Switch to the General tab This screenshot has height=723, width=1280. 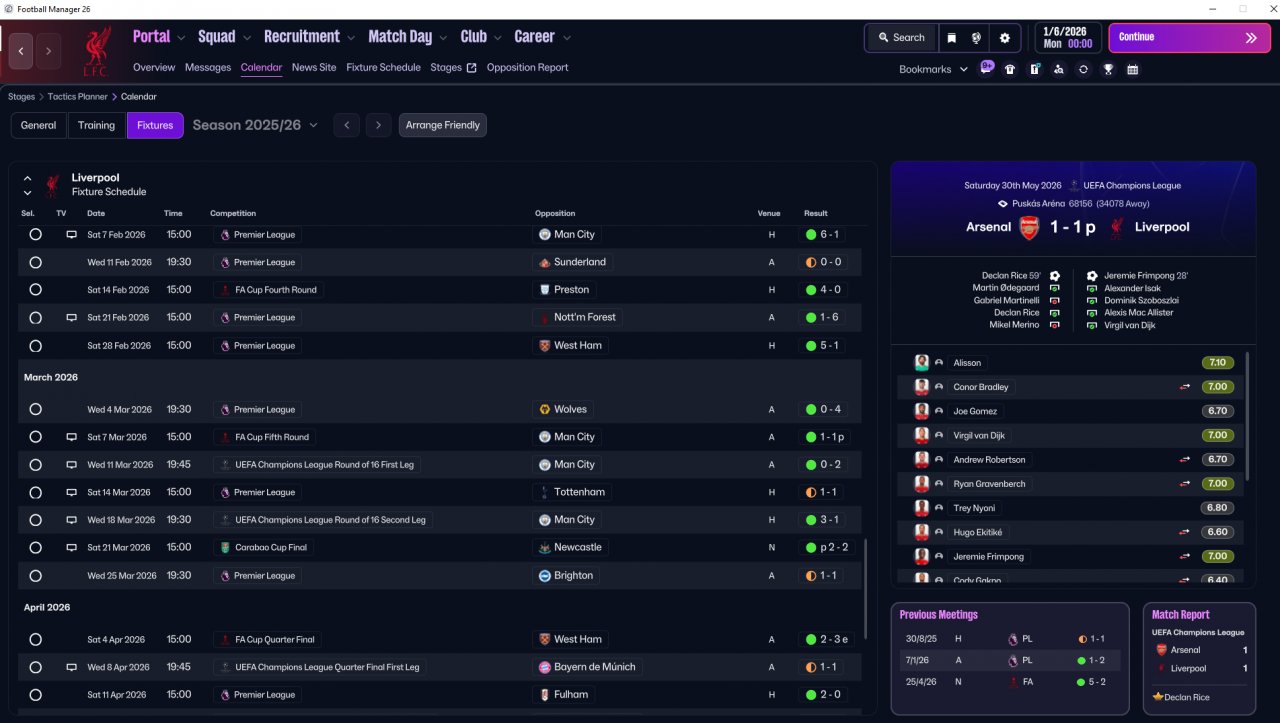click(39, 125)
